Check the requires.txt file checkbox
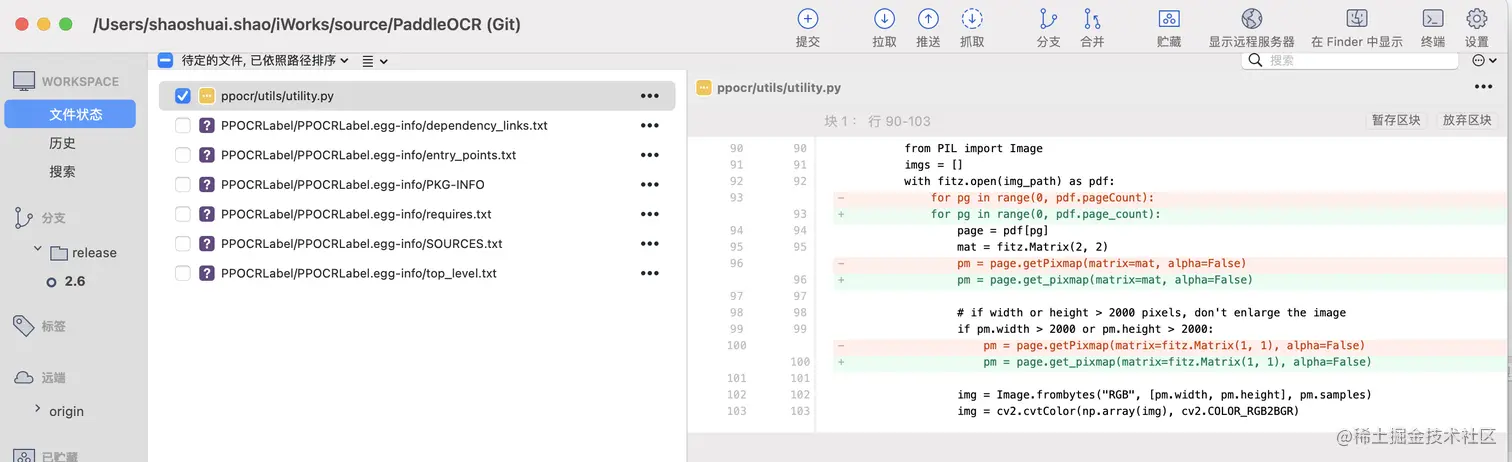Viewport: 1512px width, 462px height. (183, 214)
